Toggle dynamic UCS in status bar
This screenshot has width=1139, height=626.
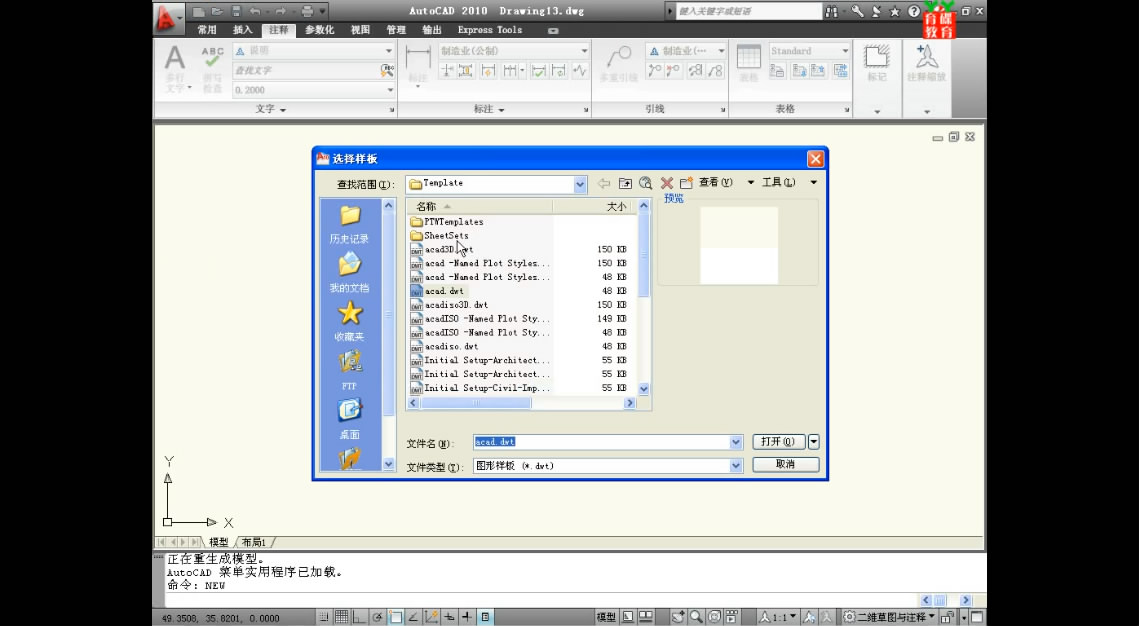pyautogui.click(x=431, y=617)
